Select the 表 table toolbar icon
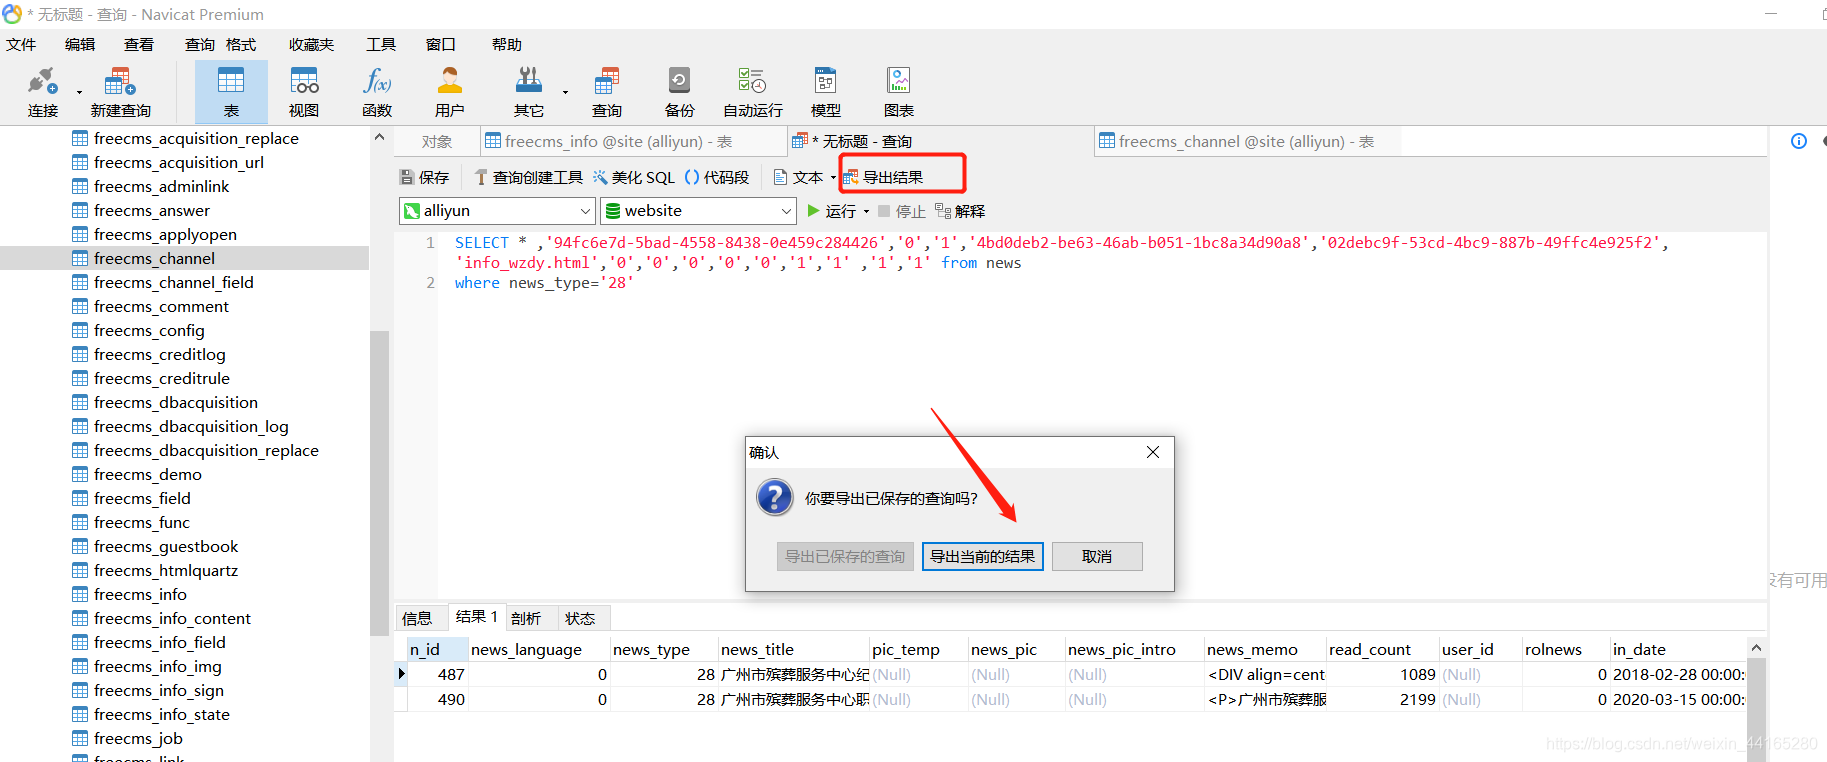Screen dimensions: 1827x762 tap(231, 92)
